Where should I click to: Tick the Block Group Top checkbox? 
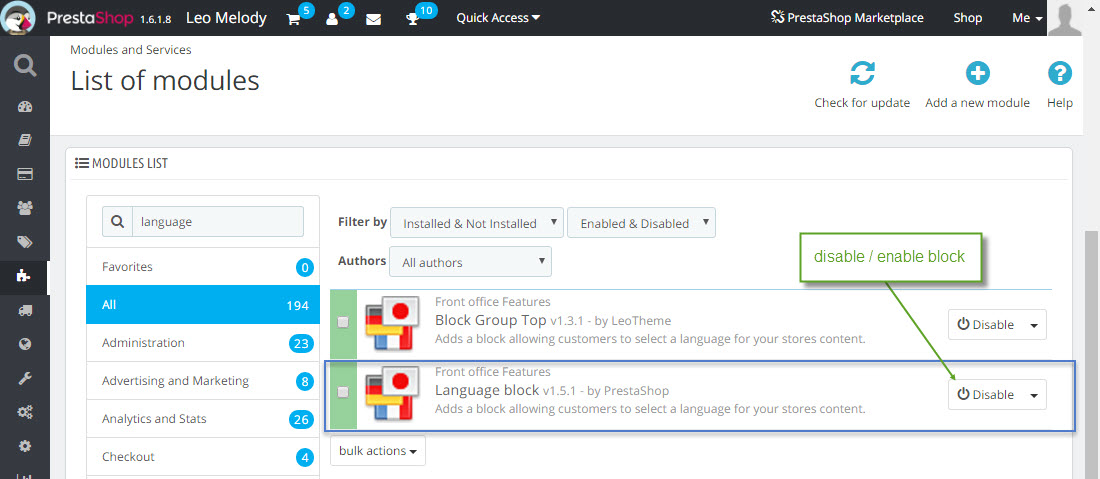click(342, 322)
